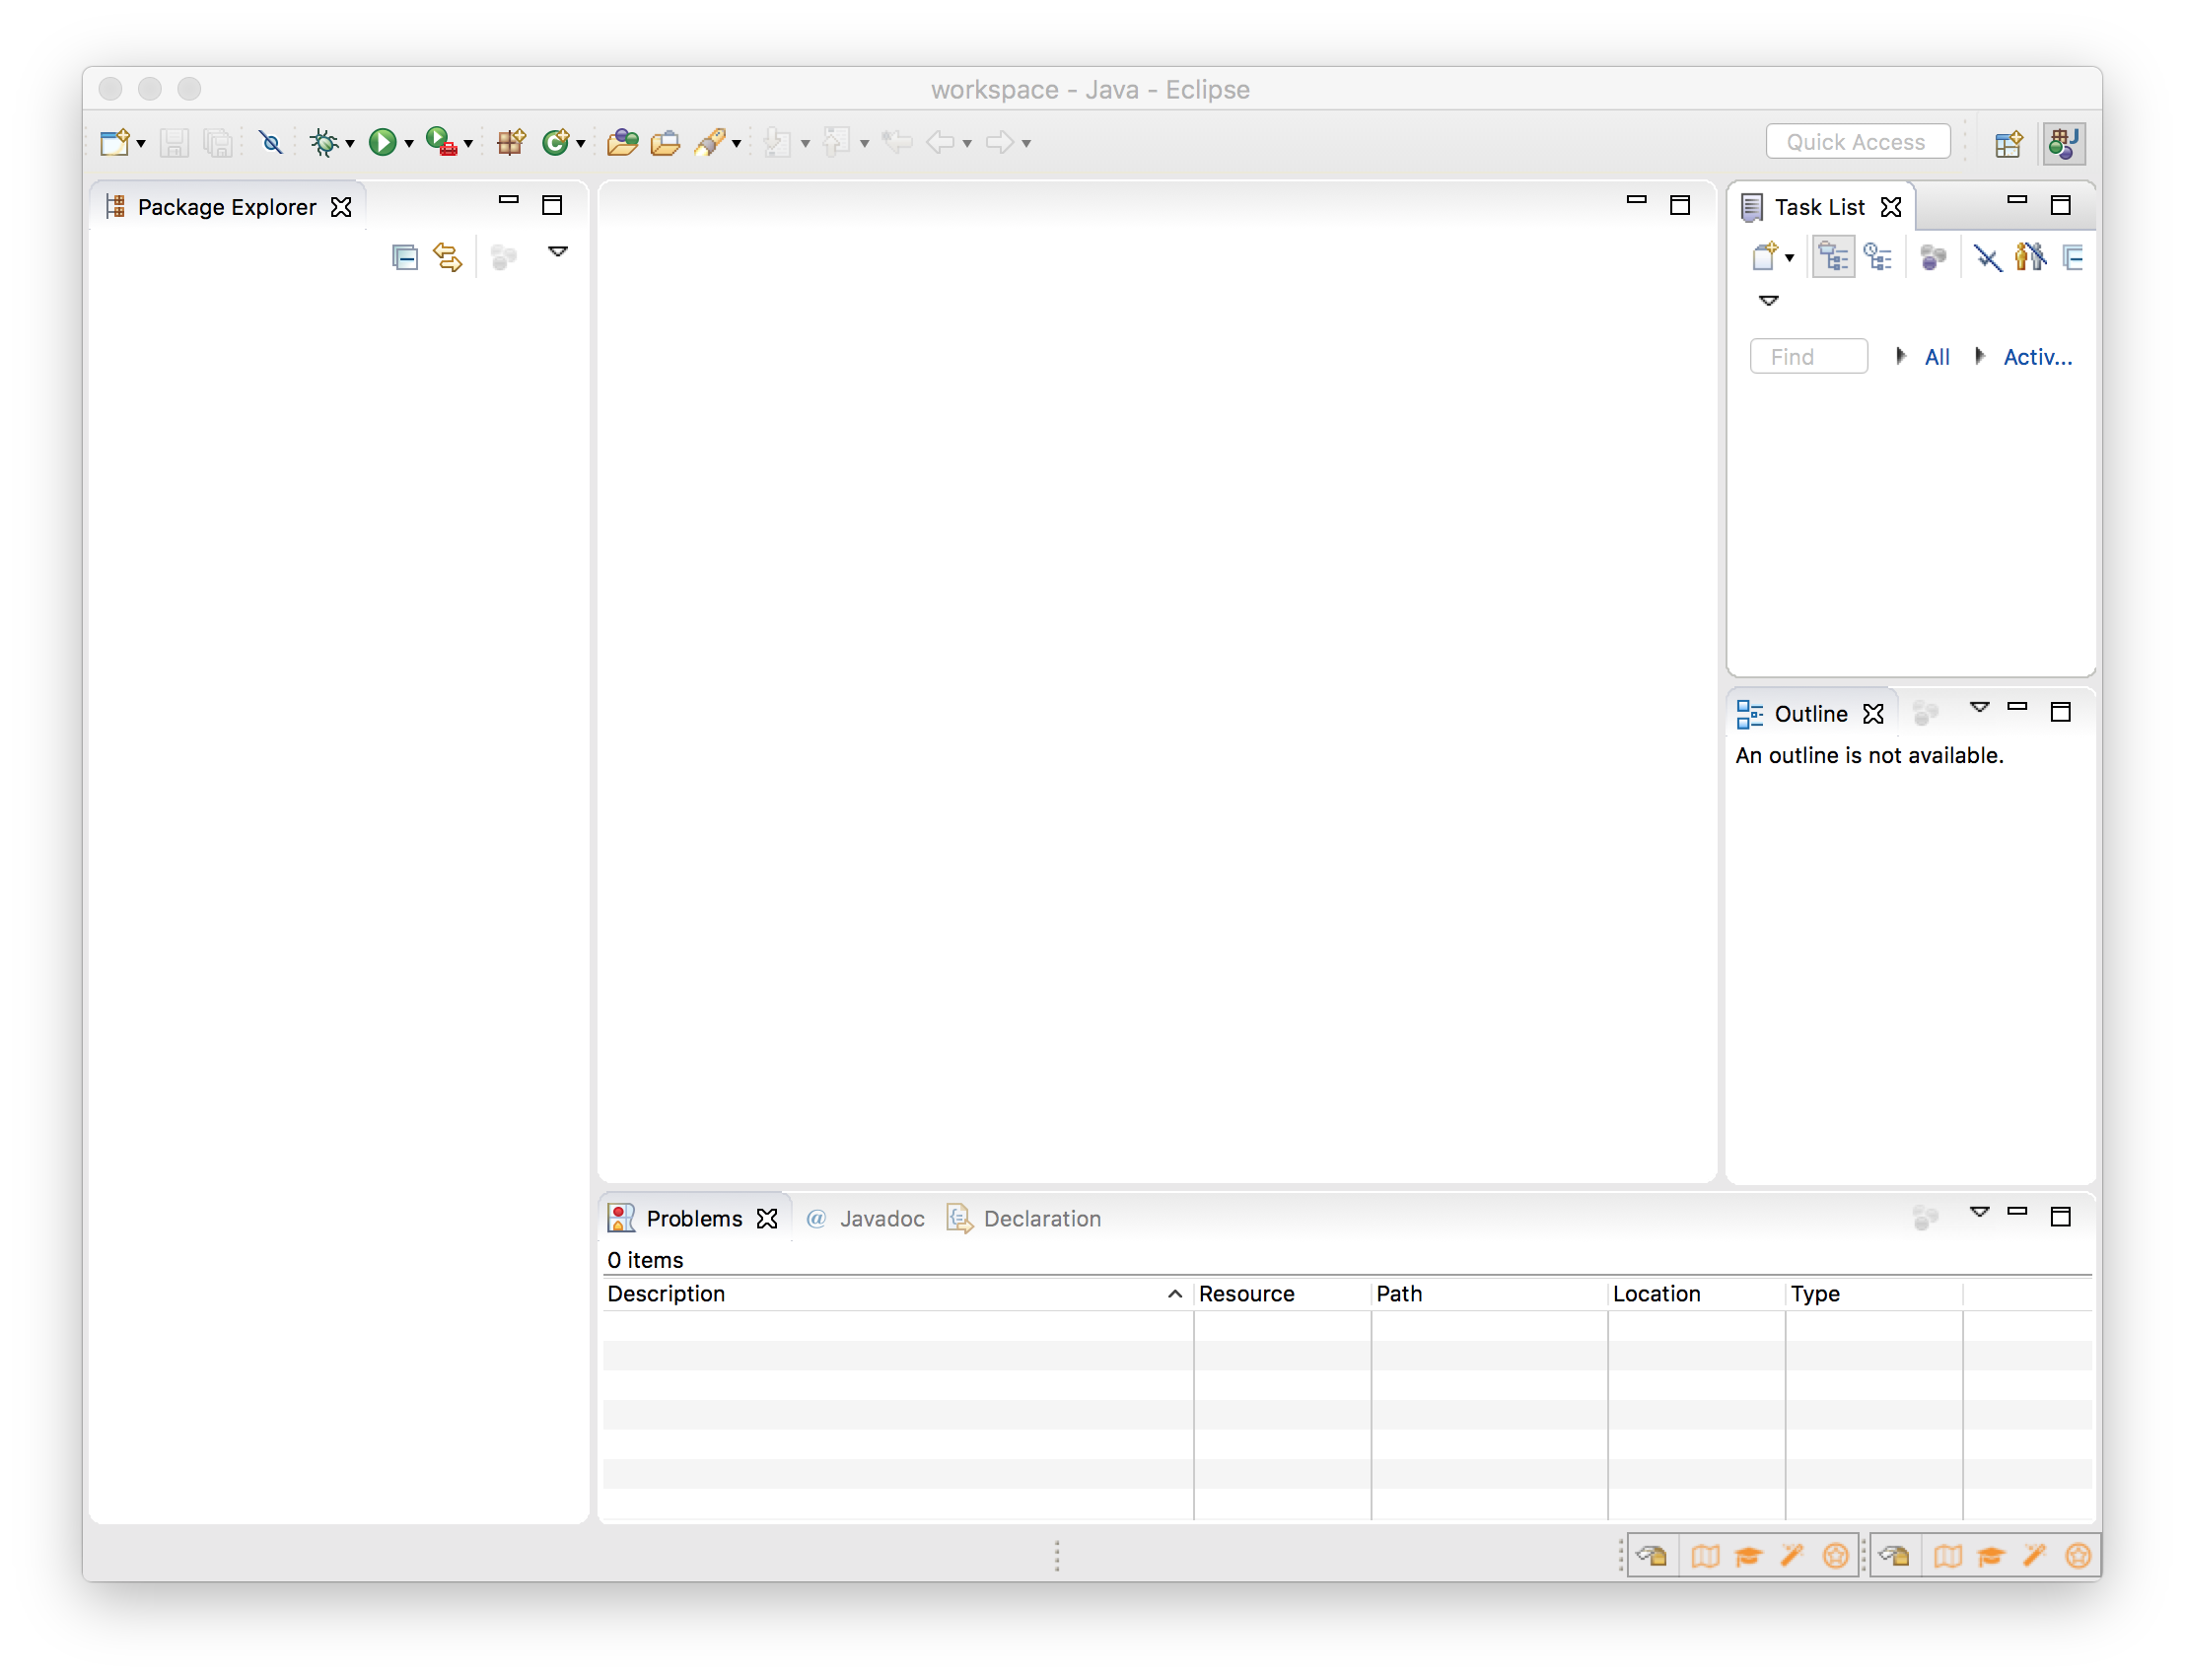The width and height of the screenshot is (2185, 1680).
Task: Sort problems by the Path column
Action: [1488, 1293]
